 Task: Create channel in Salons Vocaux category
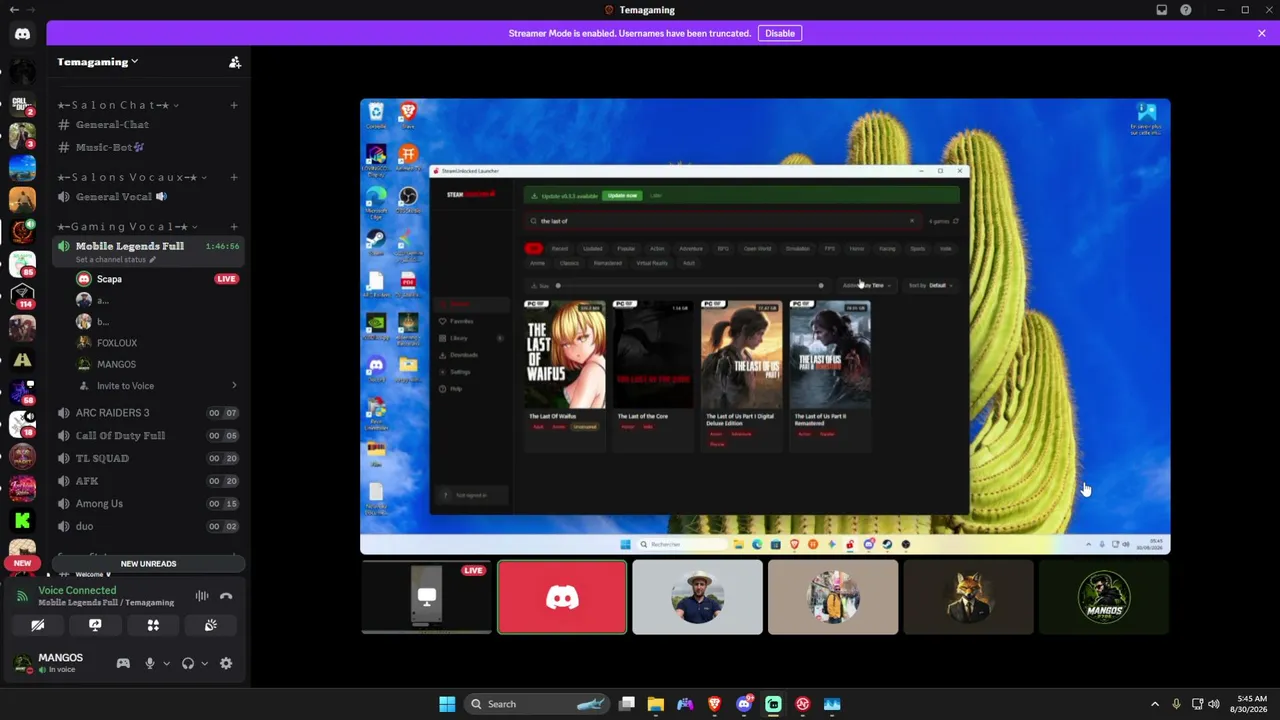click(x=234, y=177)
